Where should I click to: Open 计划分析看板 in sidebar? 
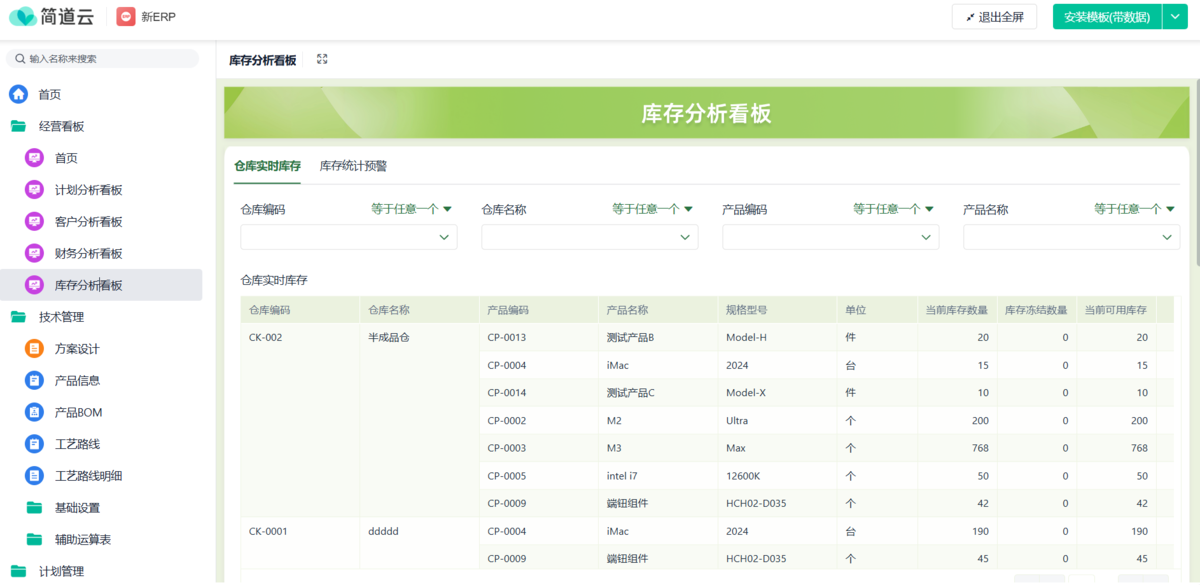(x=88, y=190)
